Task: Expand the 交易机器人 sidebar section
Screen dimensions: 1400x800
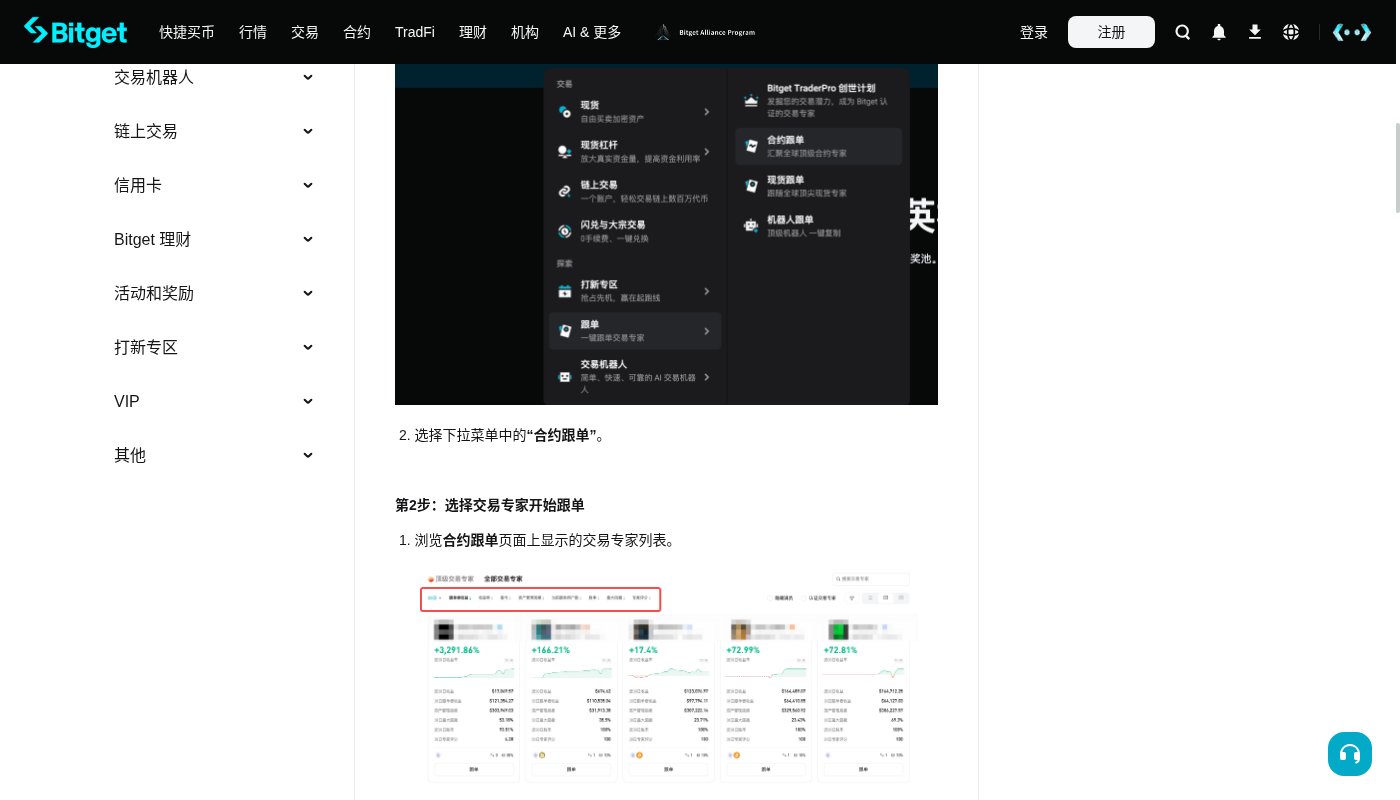Action: (308, 77)
